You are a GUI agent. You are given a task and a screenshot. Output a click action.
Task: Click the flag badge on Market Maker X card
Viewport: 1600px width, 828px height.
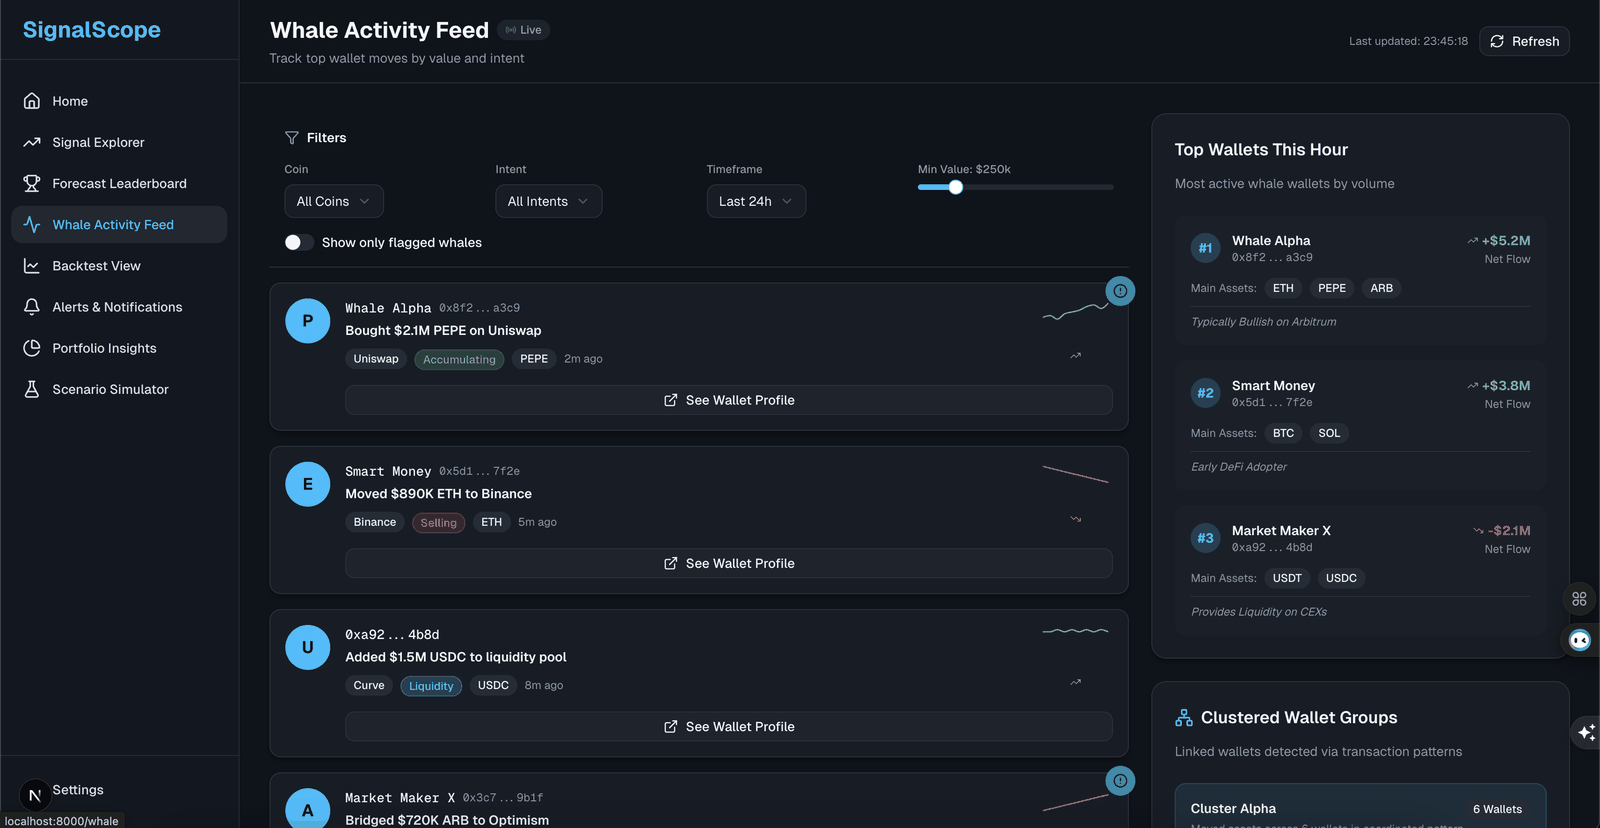(1120, 781)
